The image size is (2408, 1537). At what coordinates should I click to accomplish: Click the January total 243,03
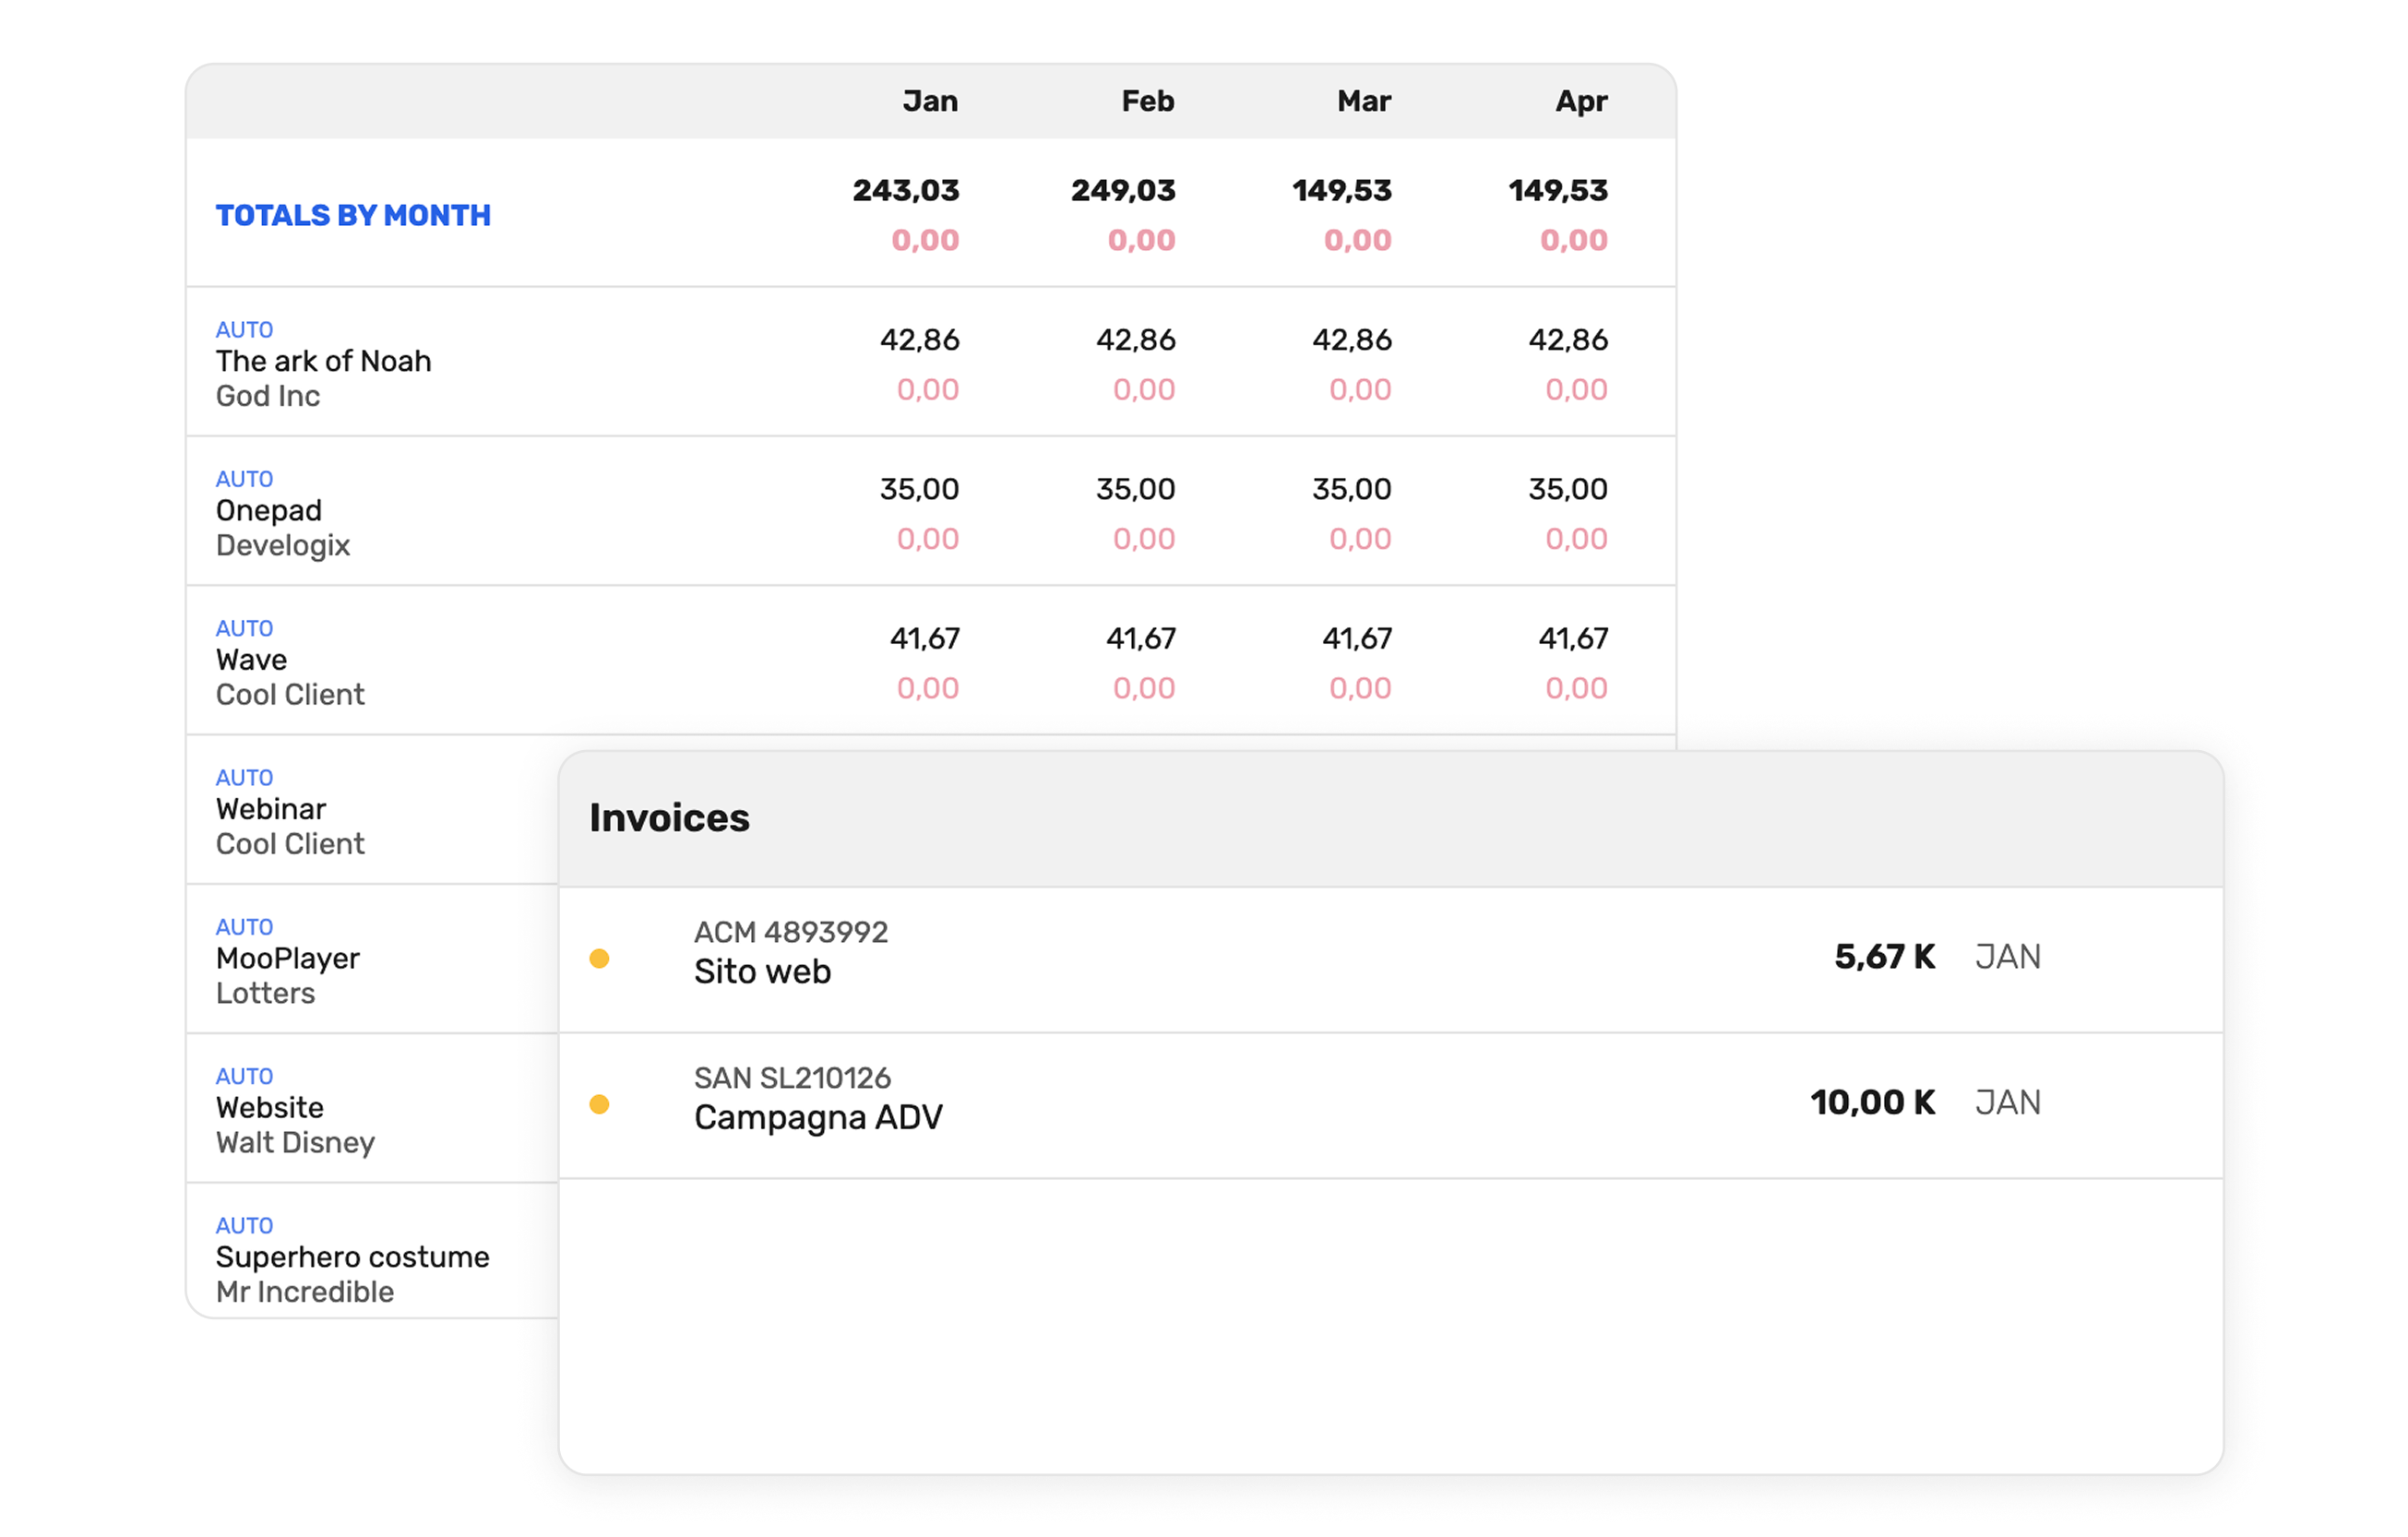(905, 190)
